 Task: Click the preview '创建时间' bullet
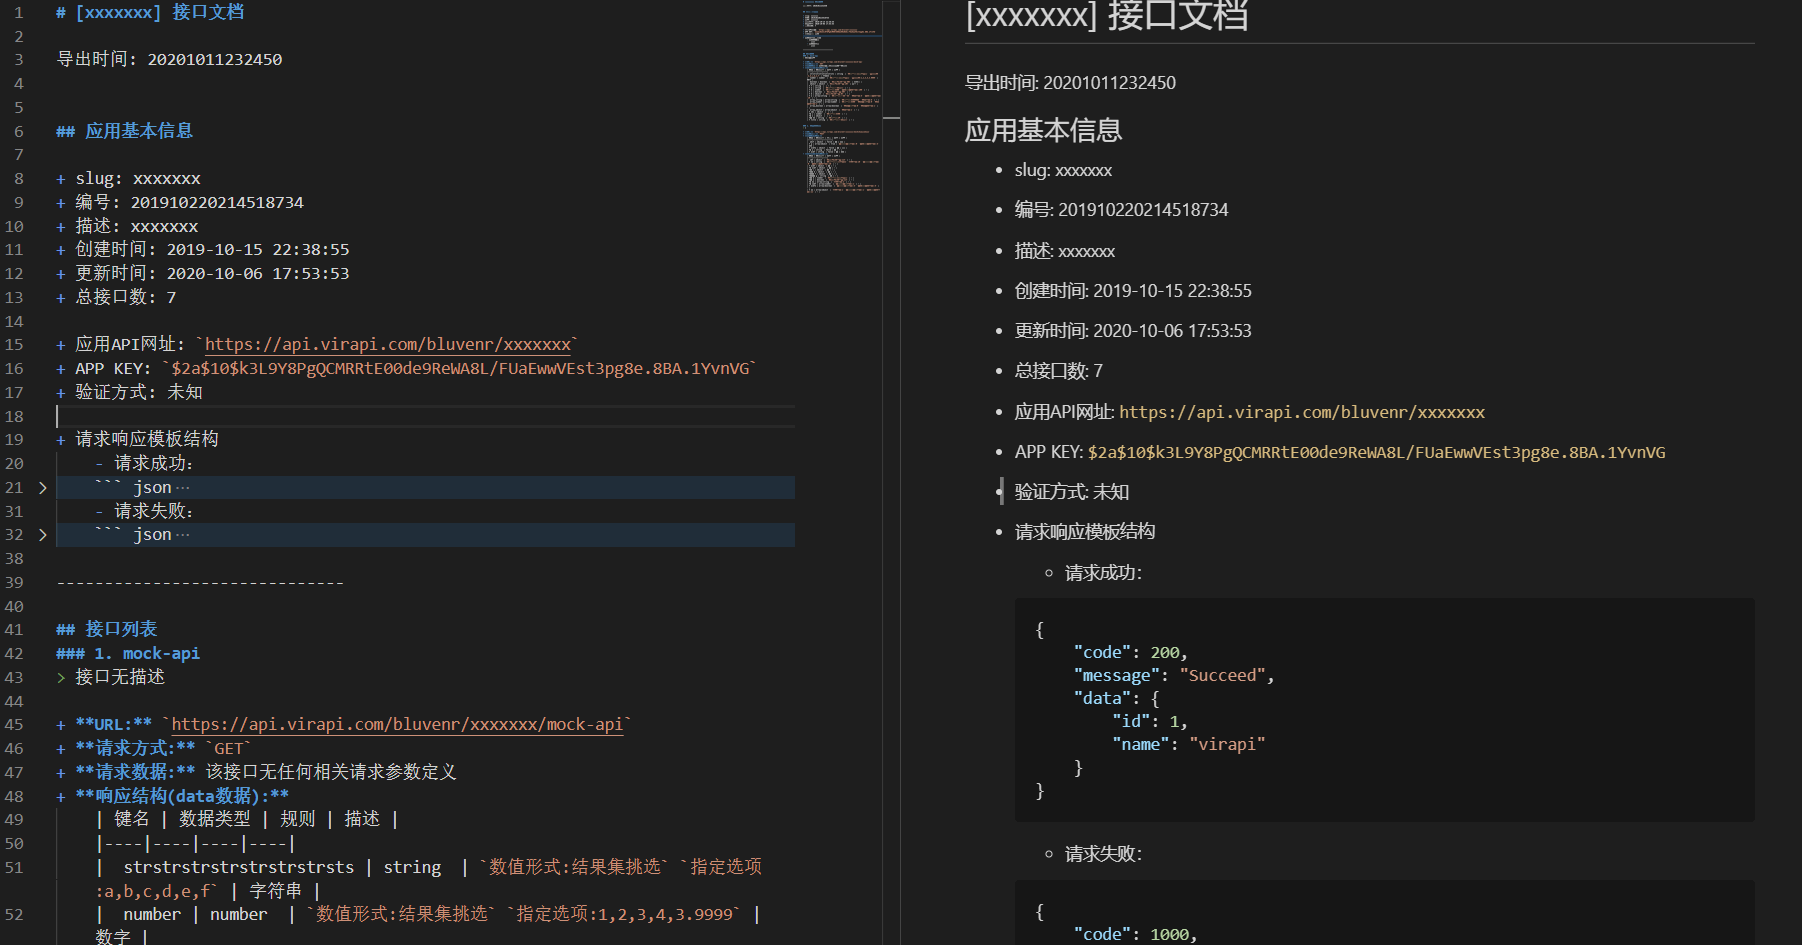tap(1133, 291)
